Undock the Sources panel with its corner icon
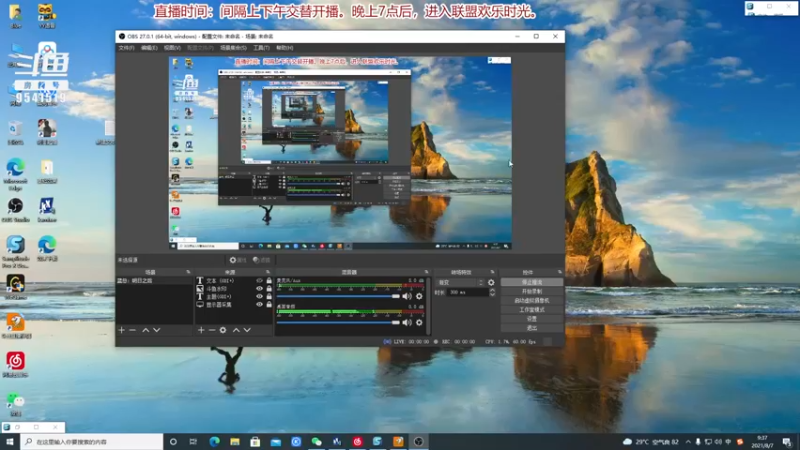 point(268,272)
